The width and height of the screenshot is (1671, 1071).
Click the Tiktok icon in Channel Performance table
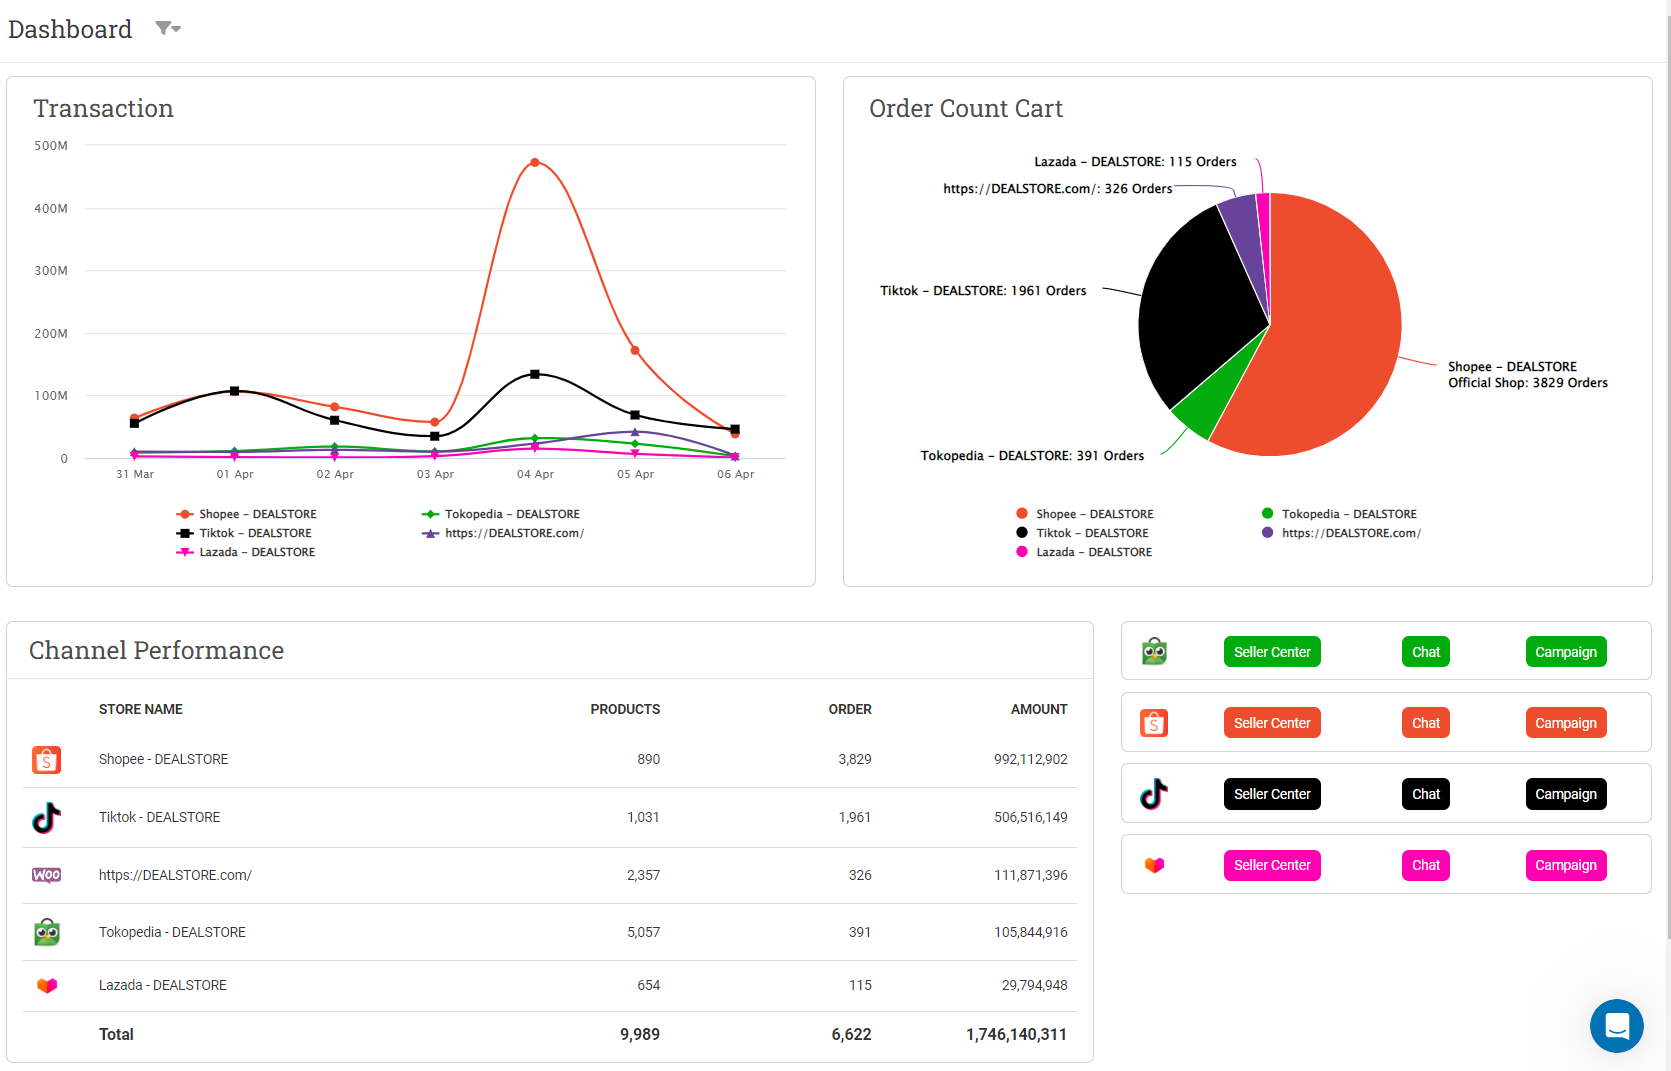(46, 818)
